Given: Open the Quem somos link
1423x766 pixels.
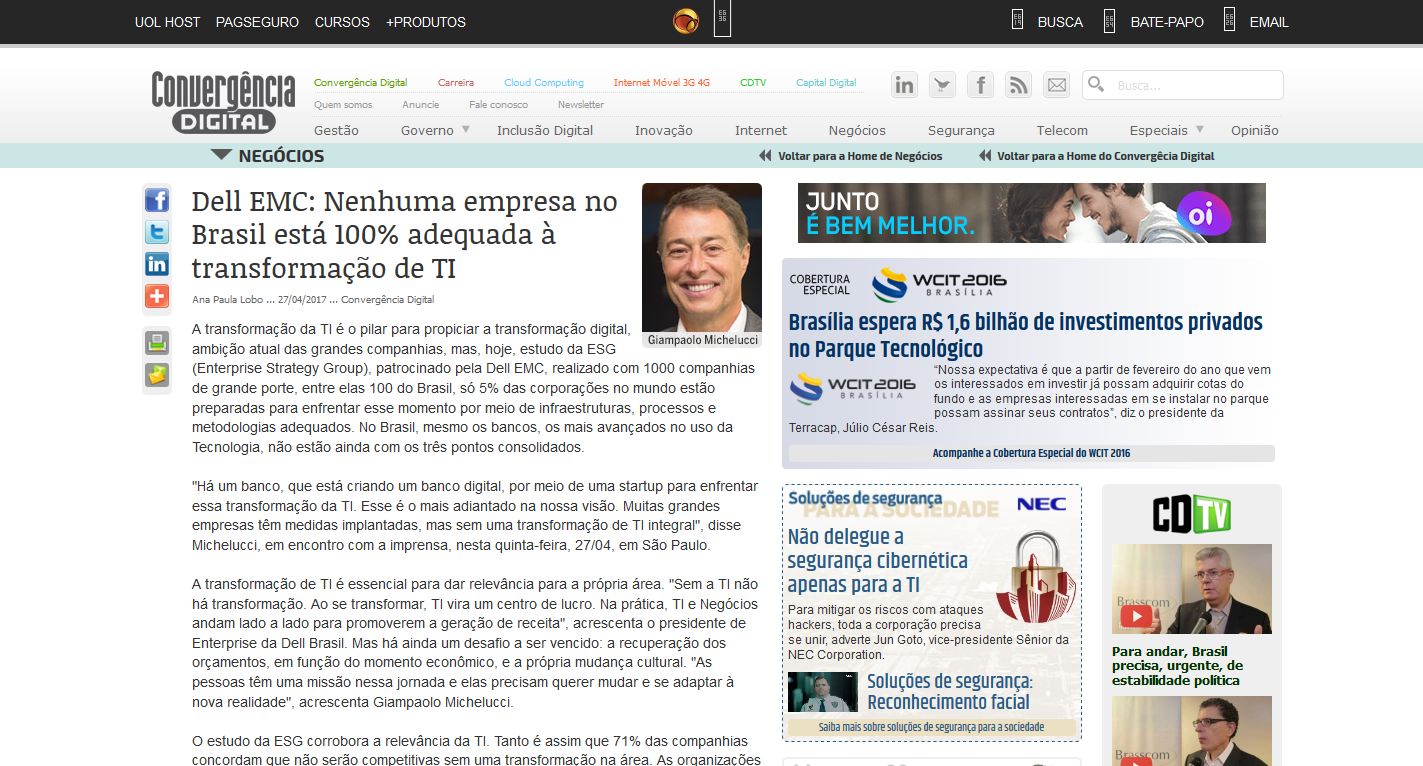Looking at the screenshot, I should tap(343, 104).
